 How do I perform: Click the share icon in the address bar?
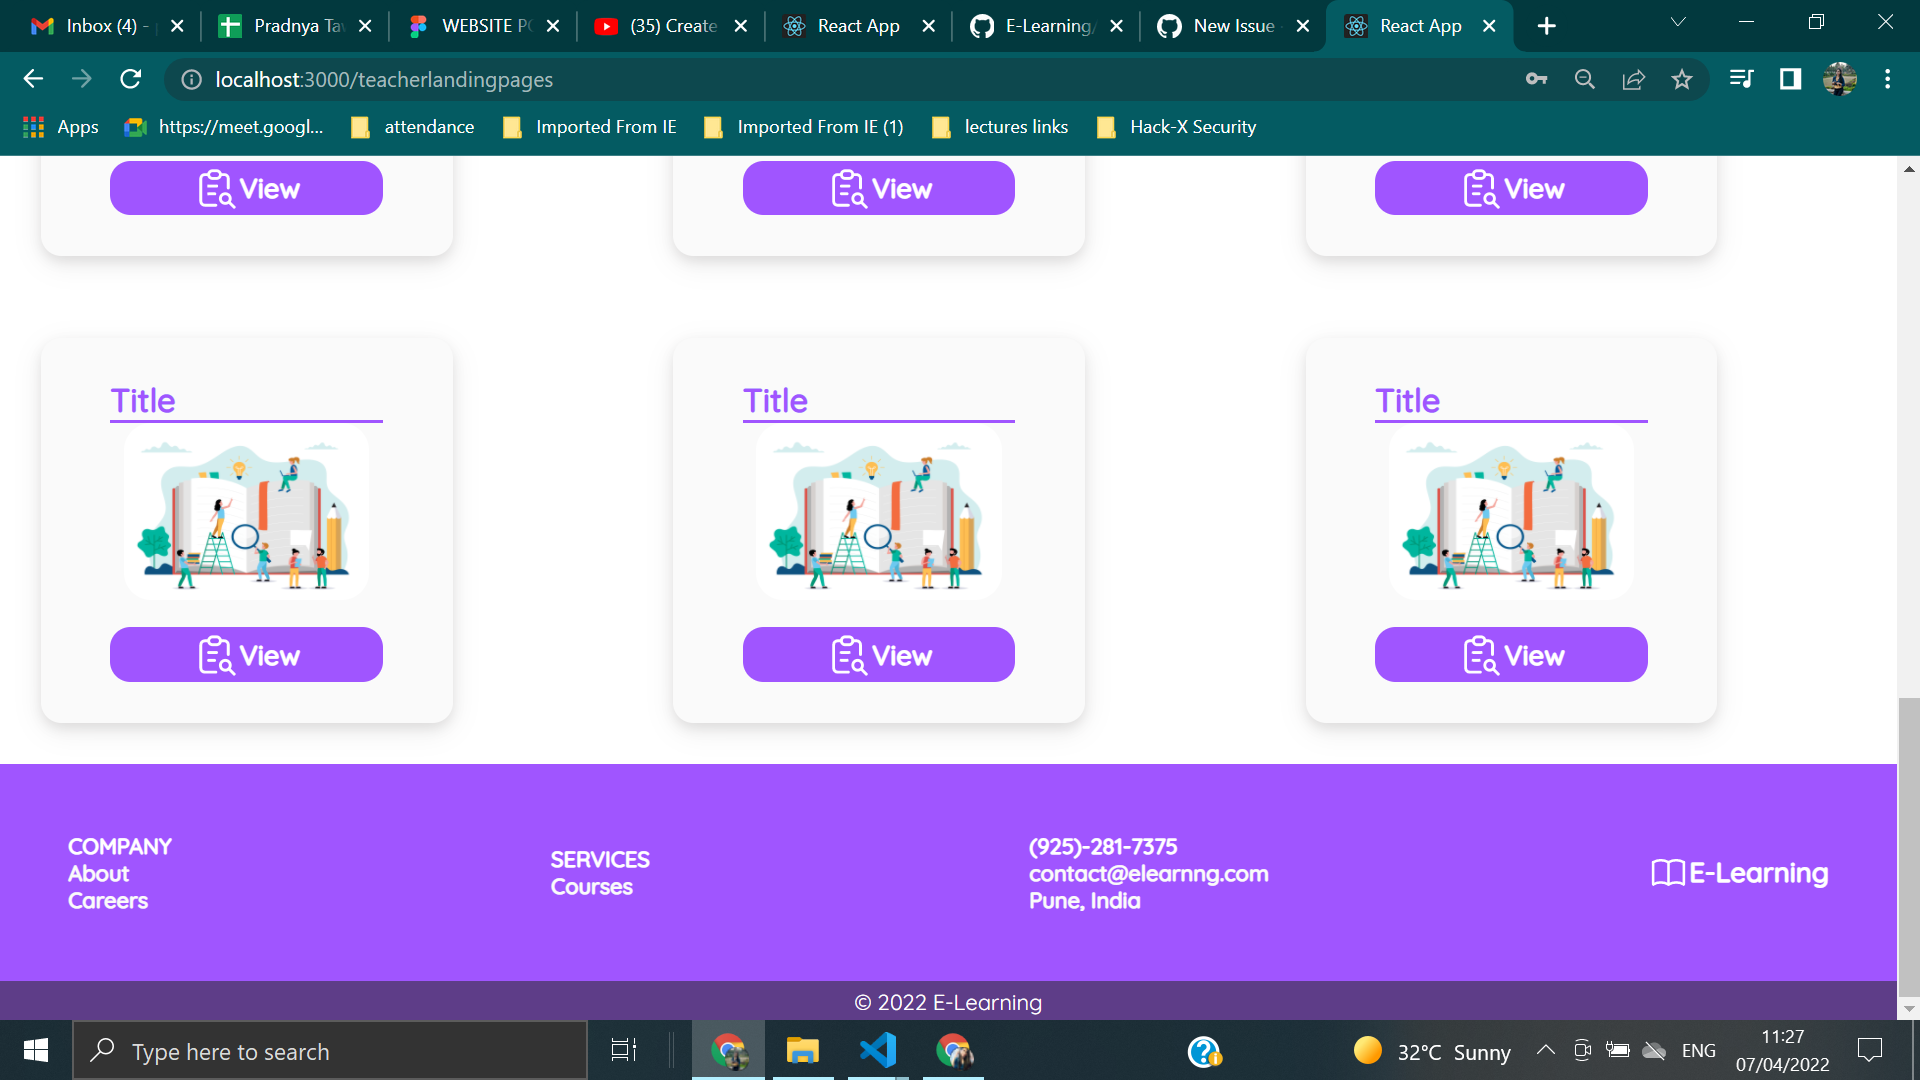(x=1634, y=79)
